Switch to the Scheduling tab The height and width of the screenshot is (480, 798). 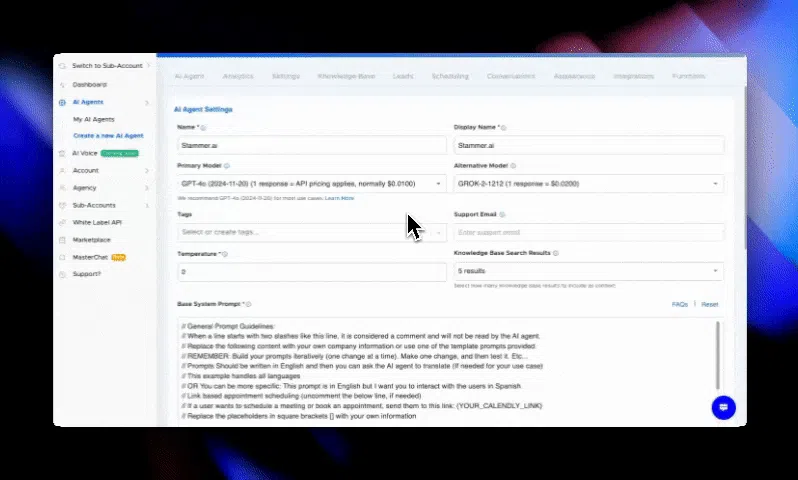click(x=450, y=76)
